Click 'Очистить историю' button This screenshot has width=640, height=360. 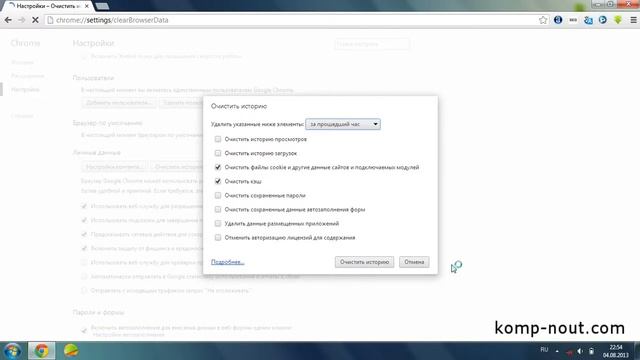(364, 262)
